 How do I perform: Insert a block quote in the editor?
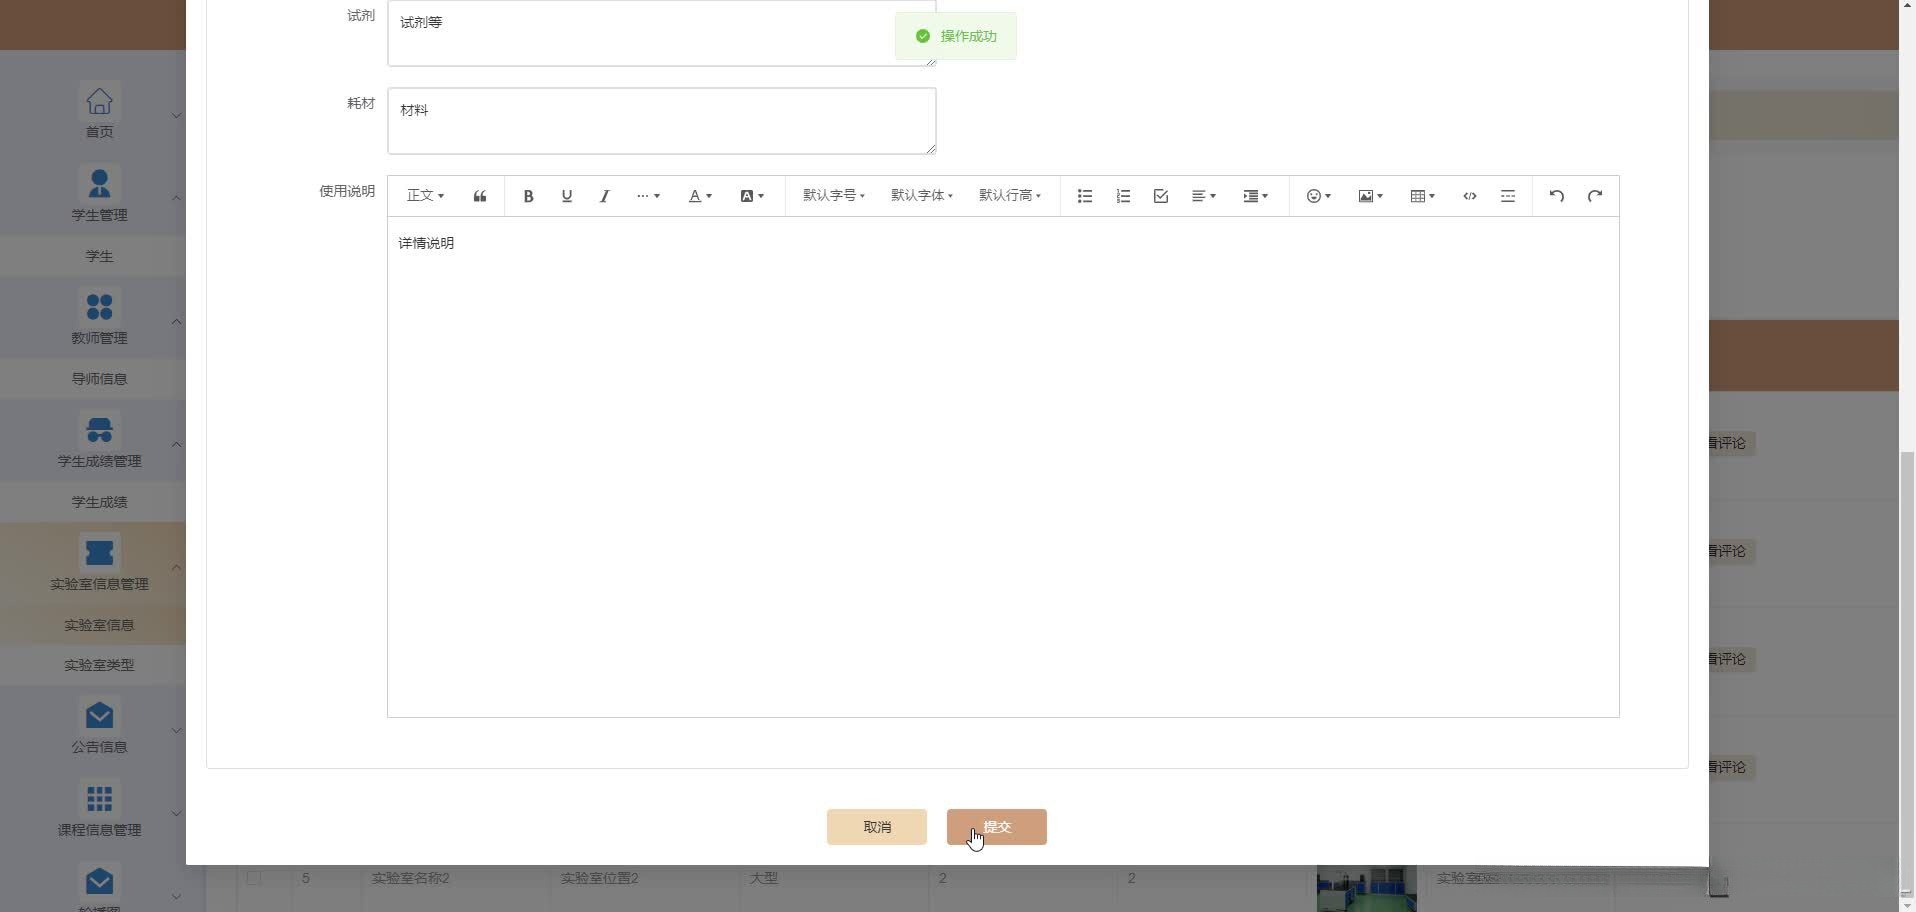coord(480,196)
